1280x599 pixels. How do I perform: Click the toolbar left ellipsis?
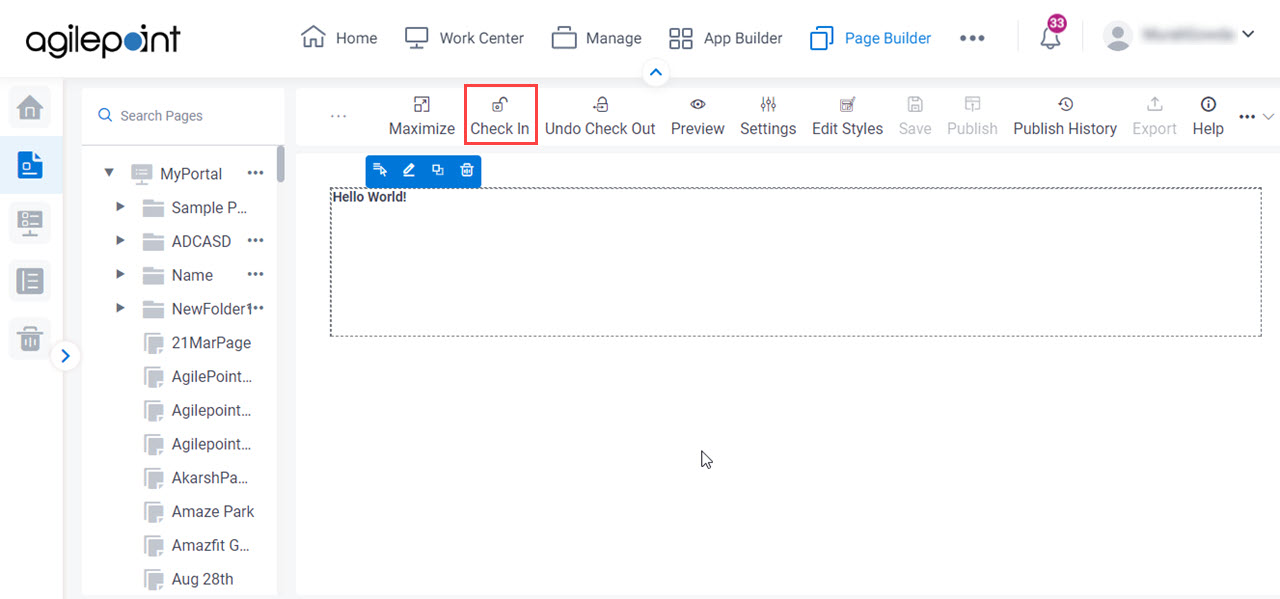(x=338, y=116)
